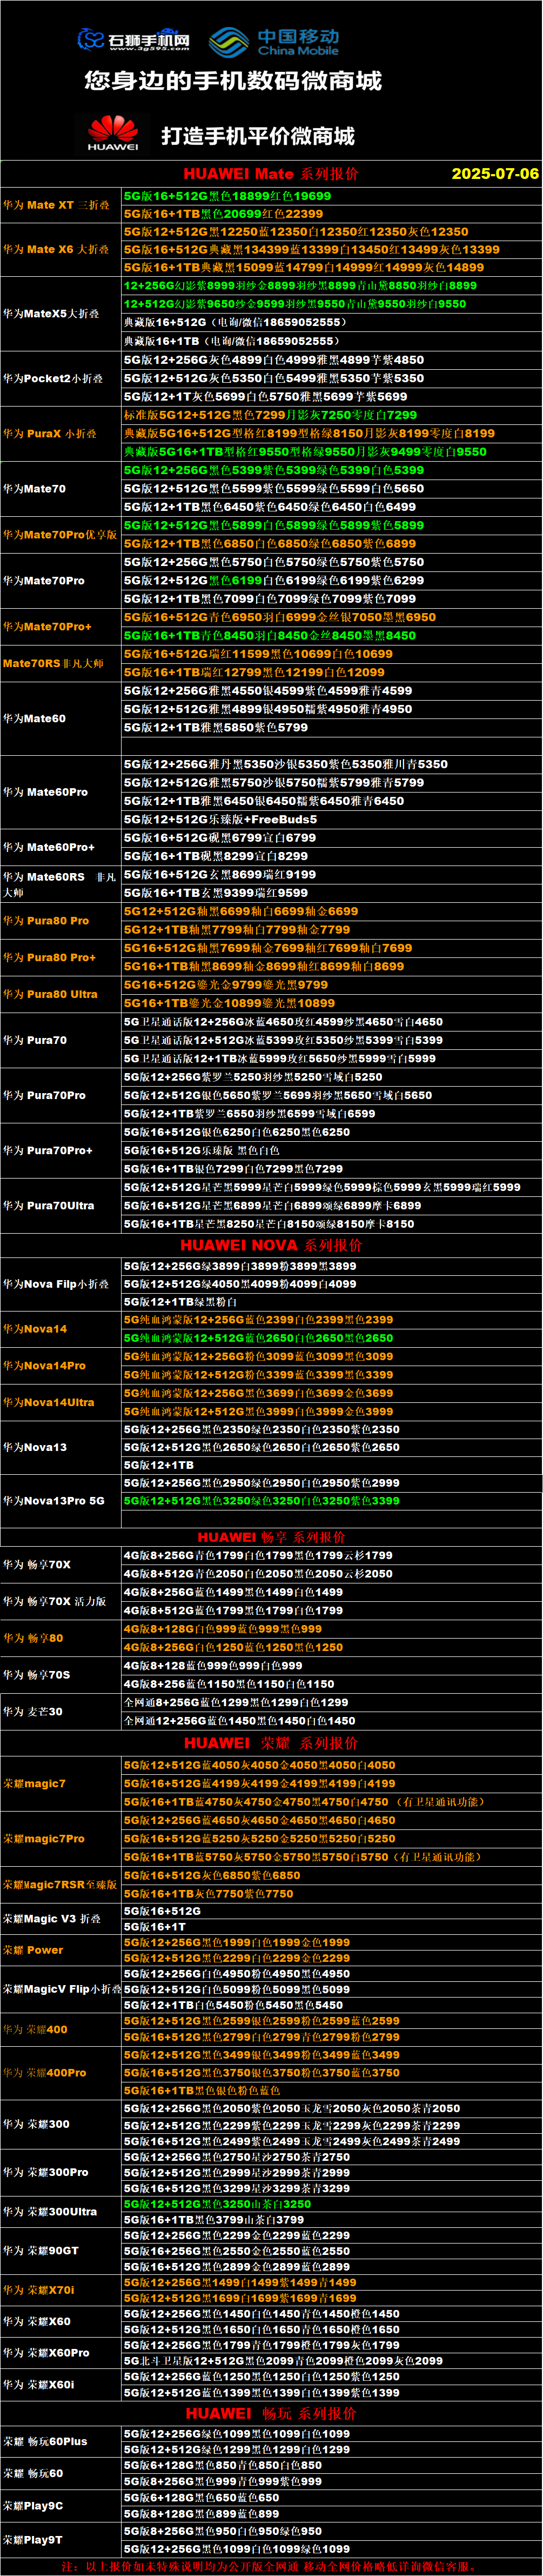This screenshot has height=2576, width=543.
Task: Select the 华为 Mate XT 三折叠 model cell
Action: pyautogui.click(x=61, y=205)
